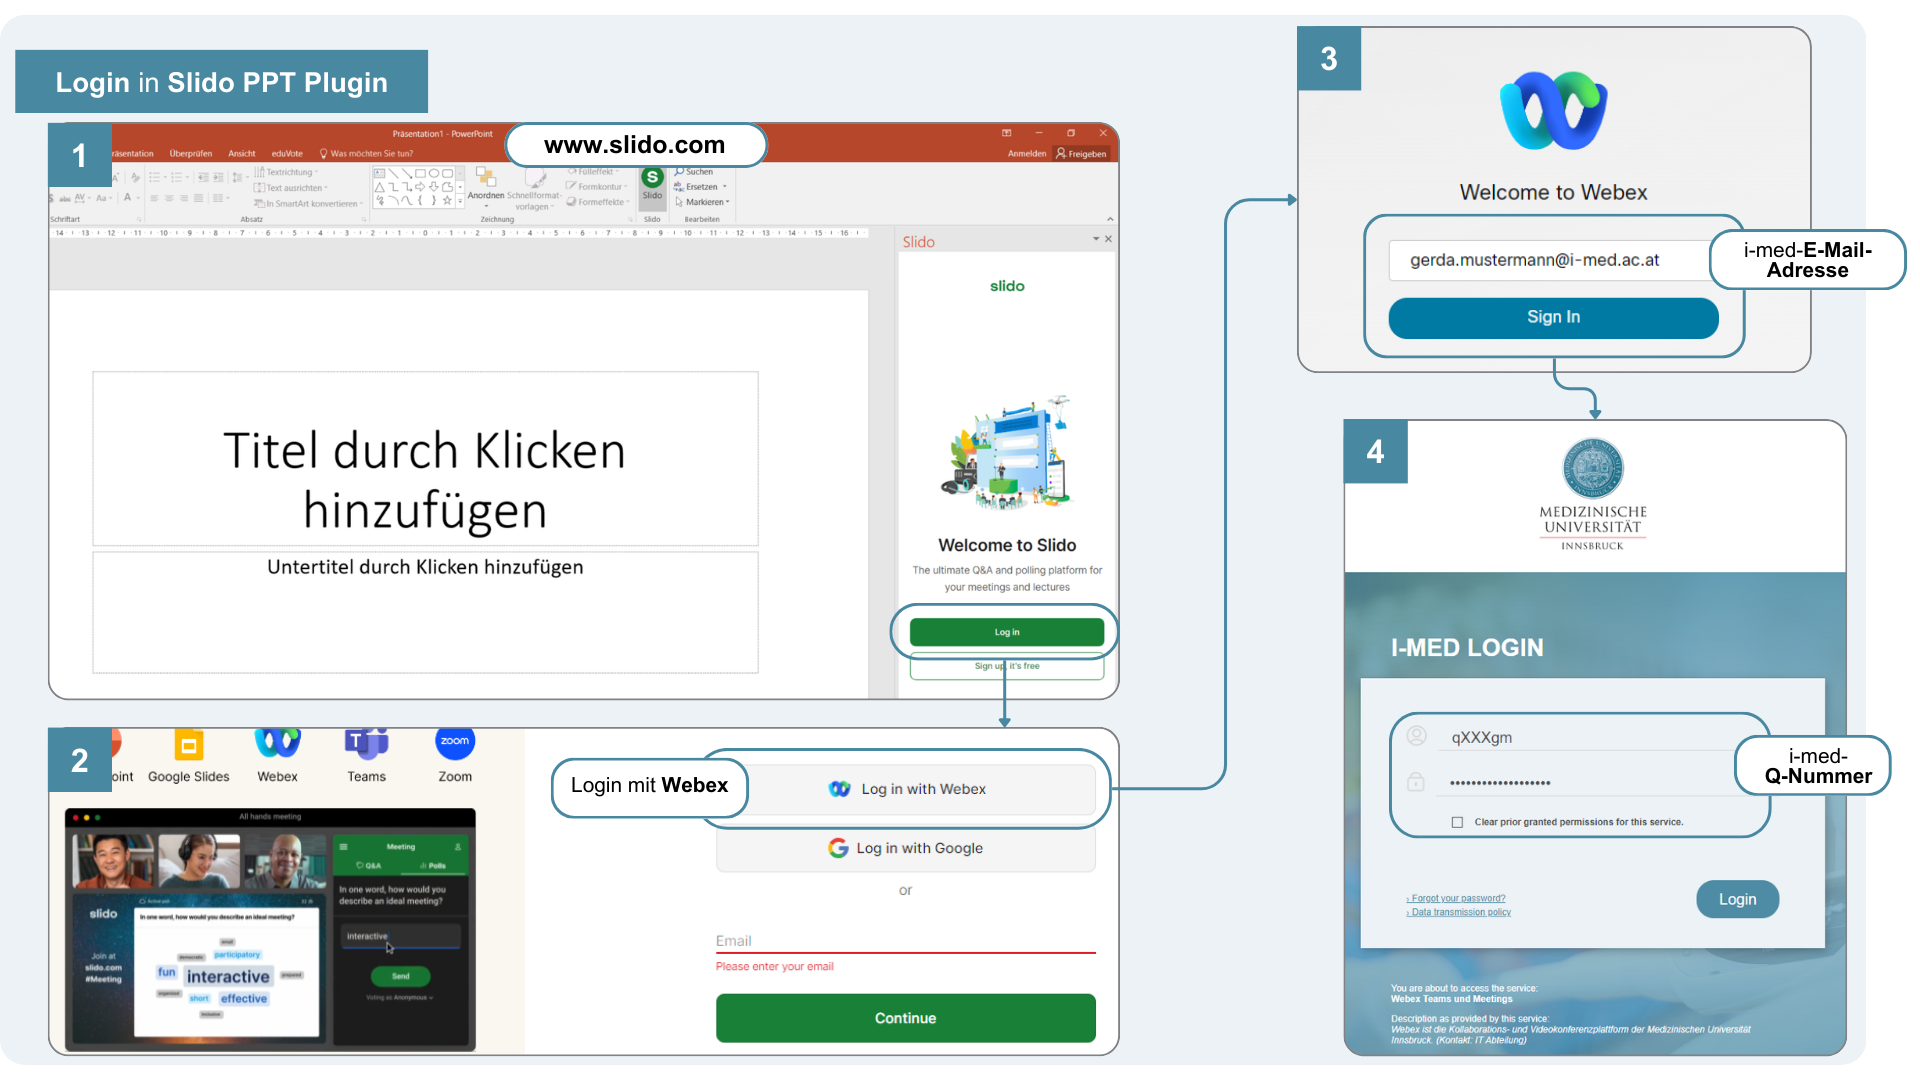Click the green Log in button in the Slido pane
Screen dimensions: 1920x1080
1007,632
